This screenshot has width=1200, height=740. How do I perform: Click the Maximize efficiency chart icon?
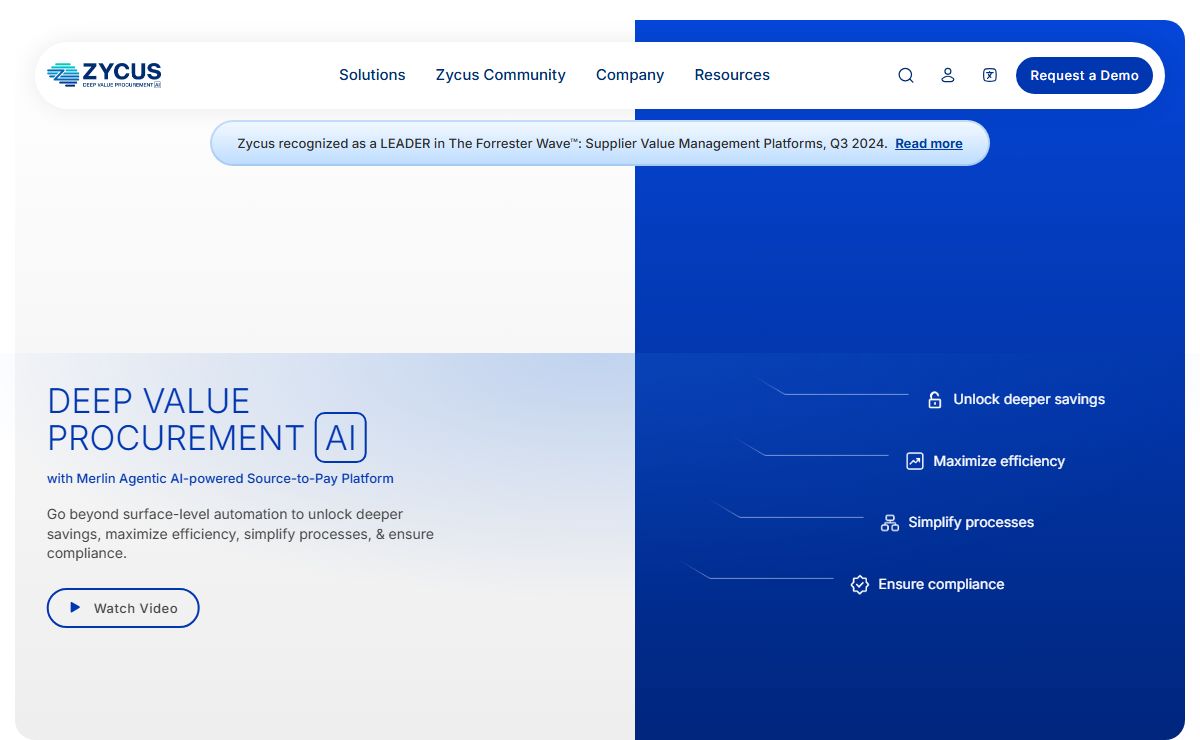[915, 461]
